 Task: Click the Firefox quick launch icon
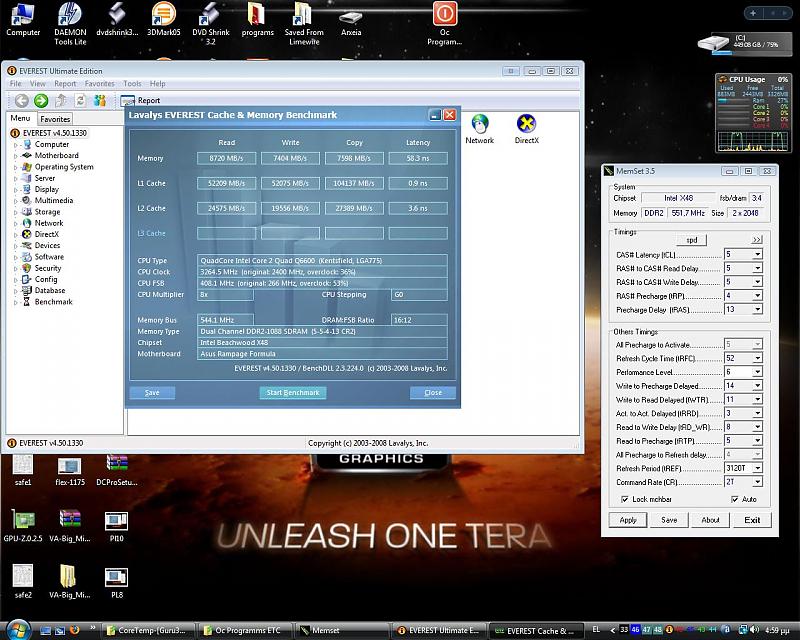[x=74, y=630]
